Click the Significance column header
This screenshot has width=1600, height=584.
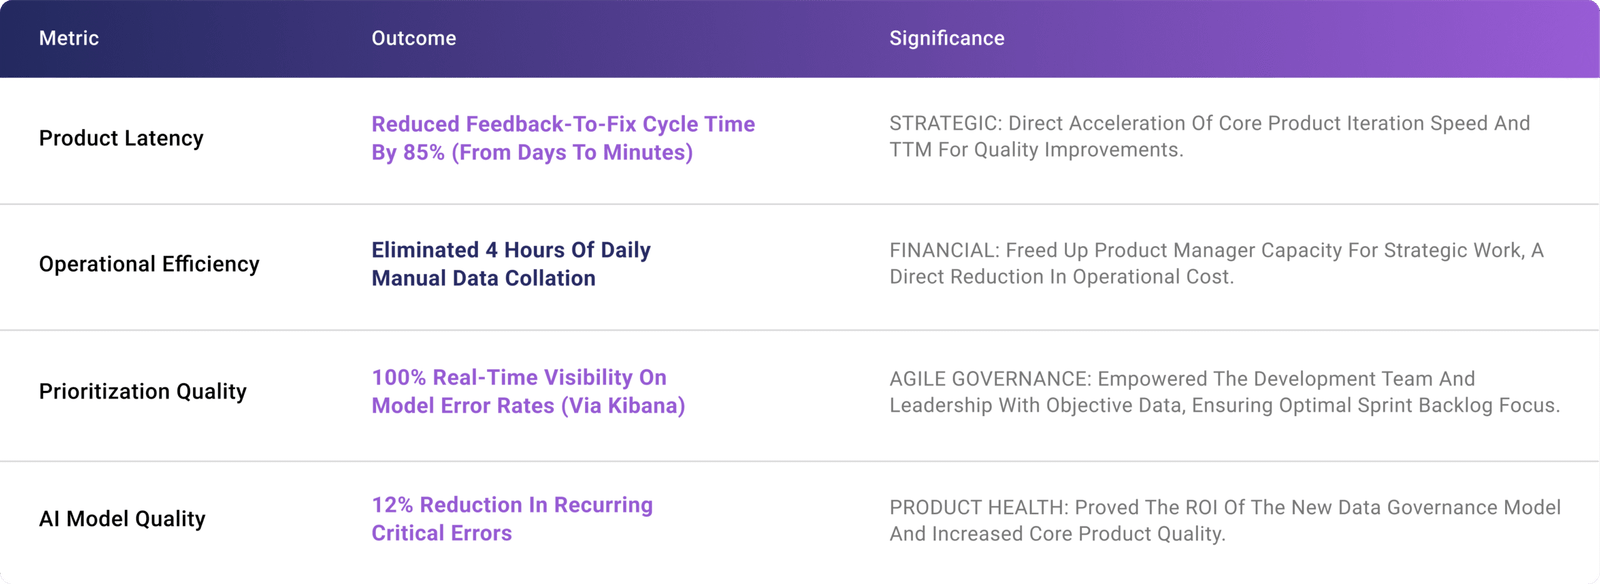coord(947,38)
